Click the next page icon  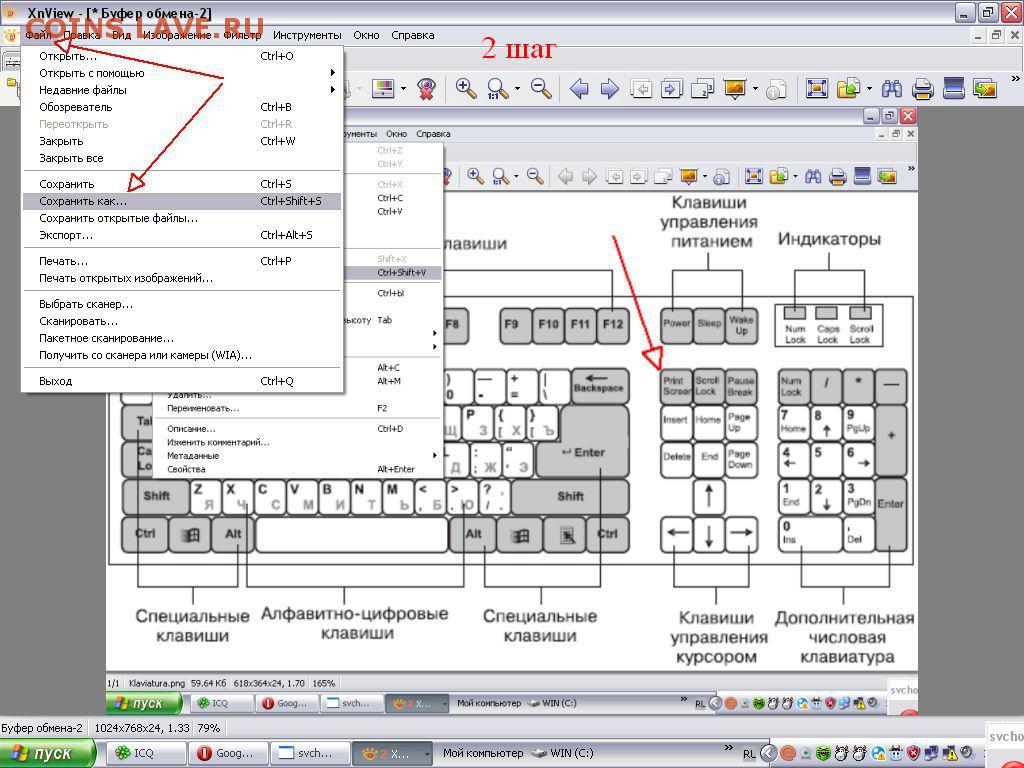(671, 88)
